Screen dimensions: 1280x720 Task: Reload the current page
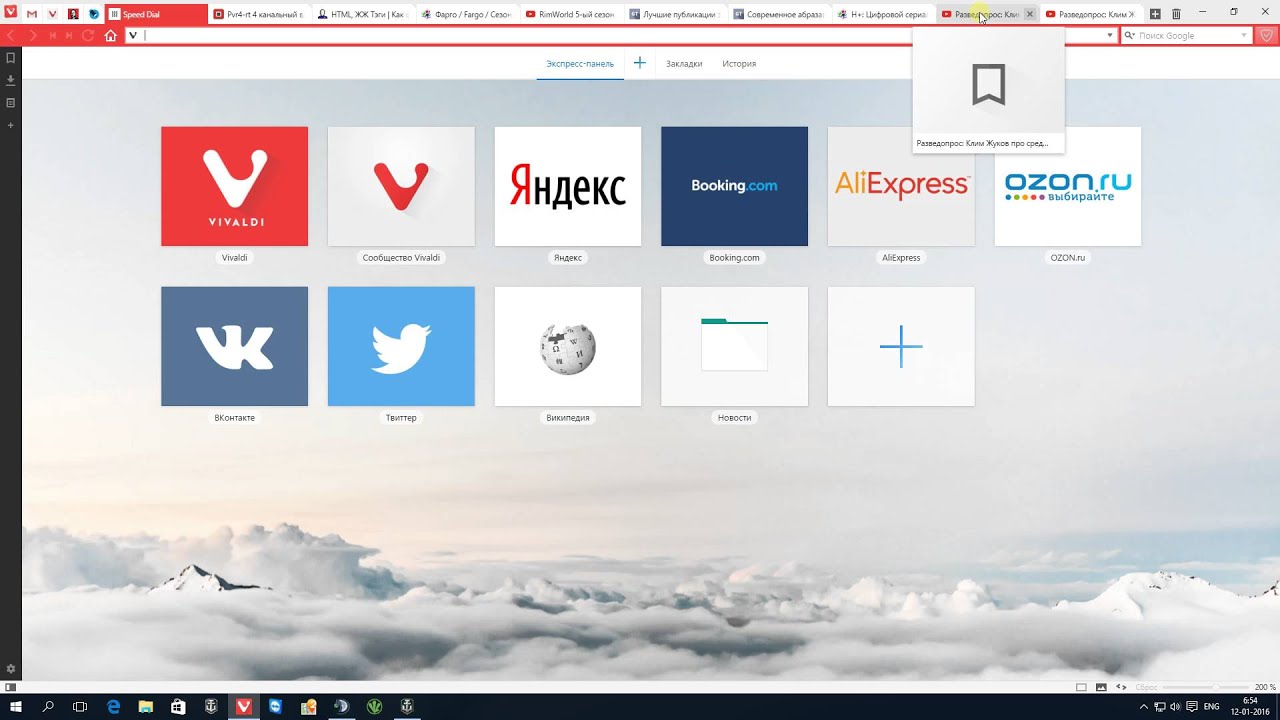[x=88, y=35]
